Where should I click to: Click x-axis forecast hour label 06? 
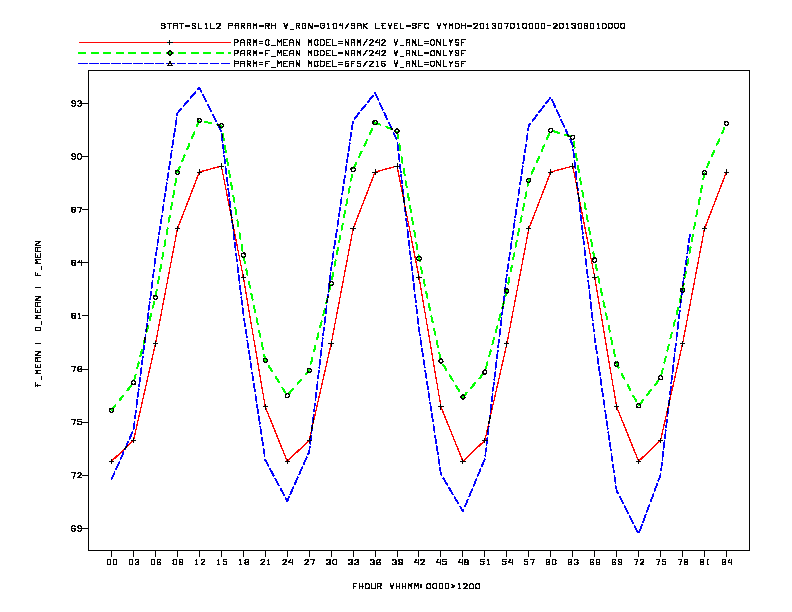[x=156, y=562]
